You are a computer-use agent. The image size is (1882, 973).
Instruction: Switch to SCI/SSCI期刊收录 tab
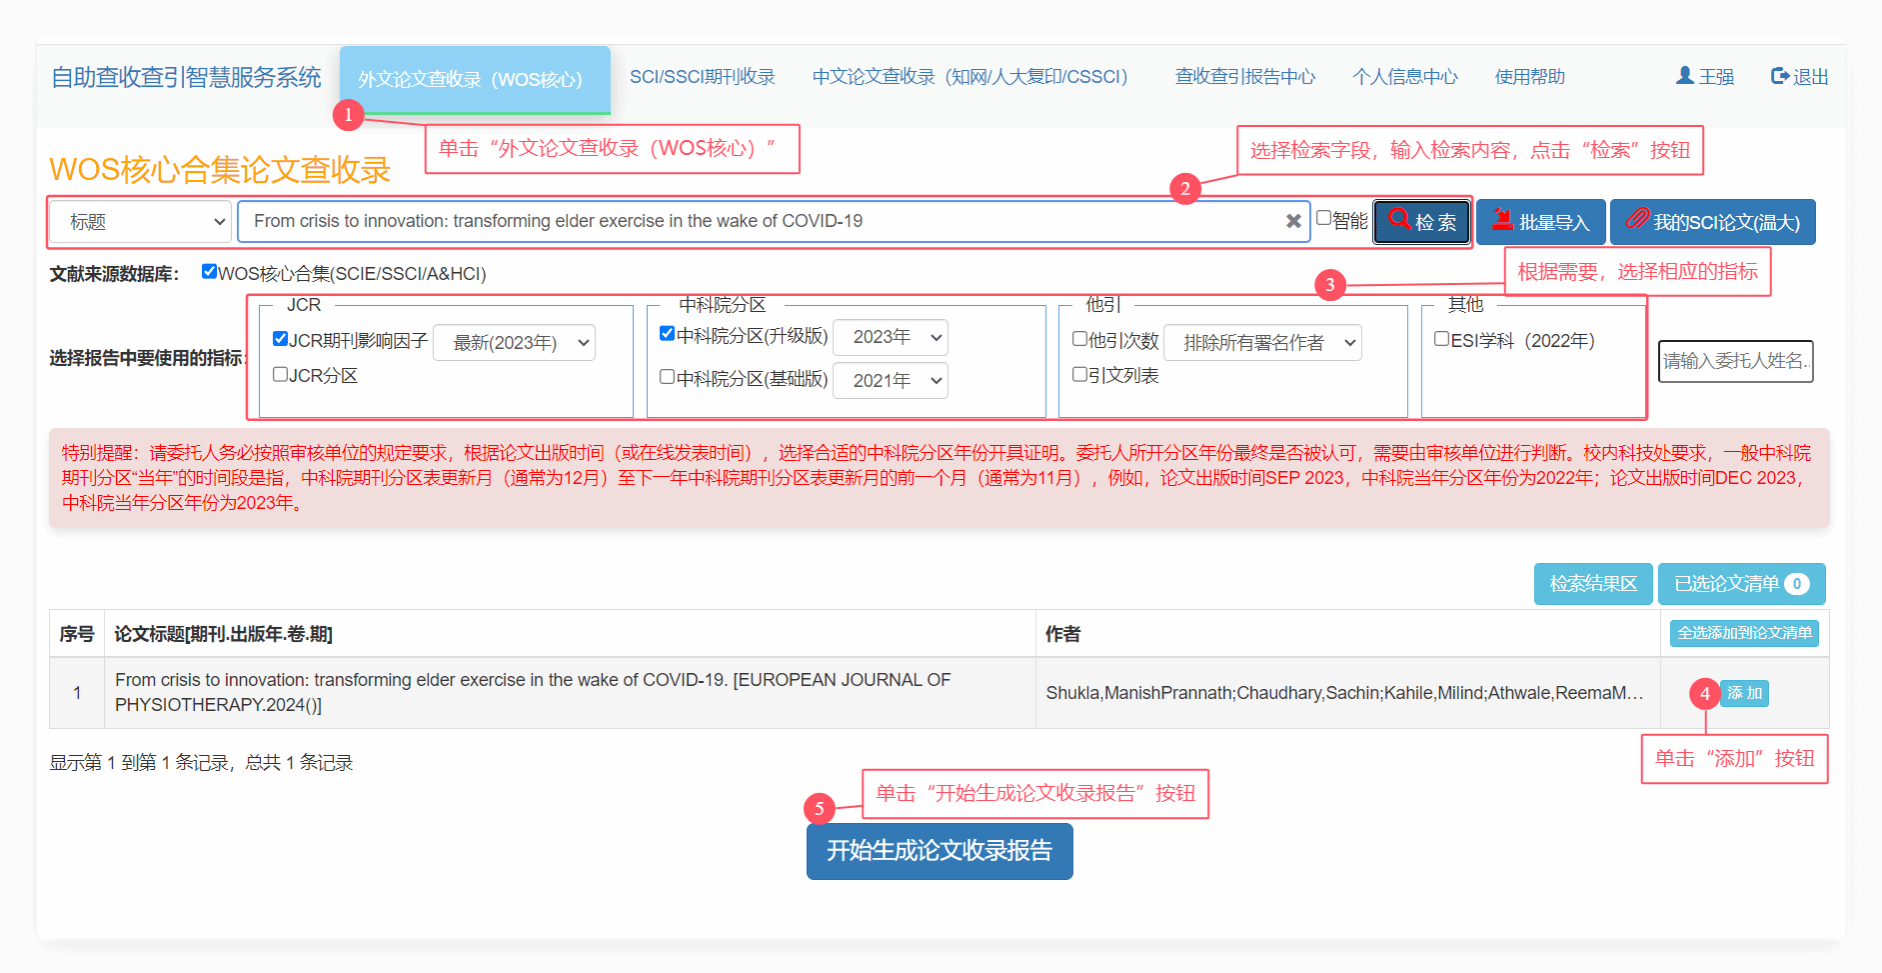702,77
